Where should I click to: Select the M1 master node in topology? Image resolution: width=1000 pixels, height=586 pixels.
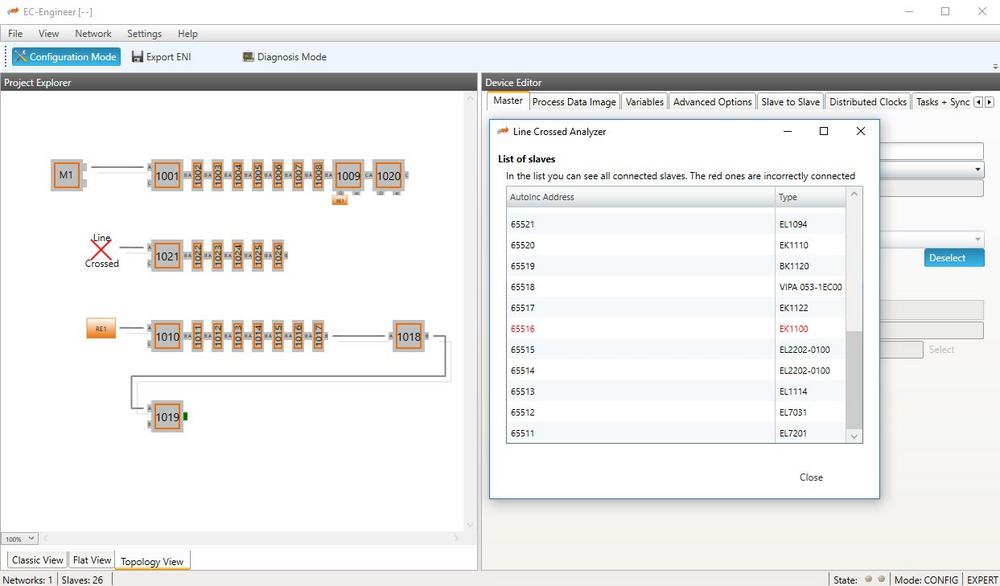click(66, 176)
